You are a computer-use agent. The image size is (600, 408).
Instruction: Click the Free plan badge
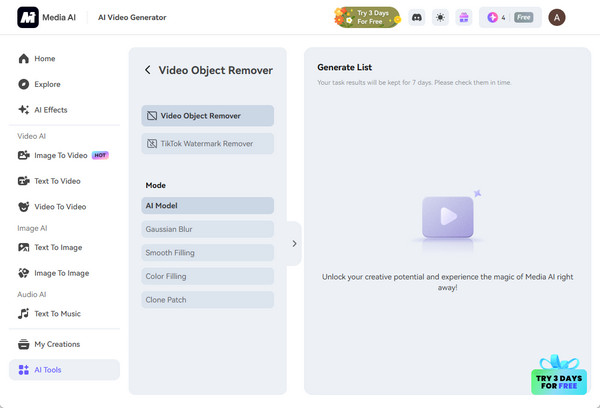(x=523, y=17)
